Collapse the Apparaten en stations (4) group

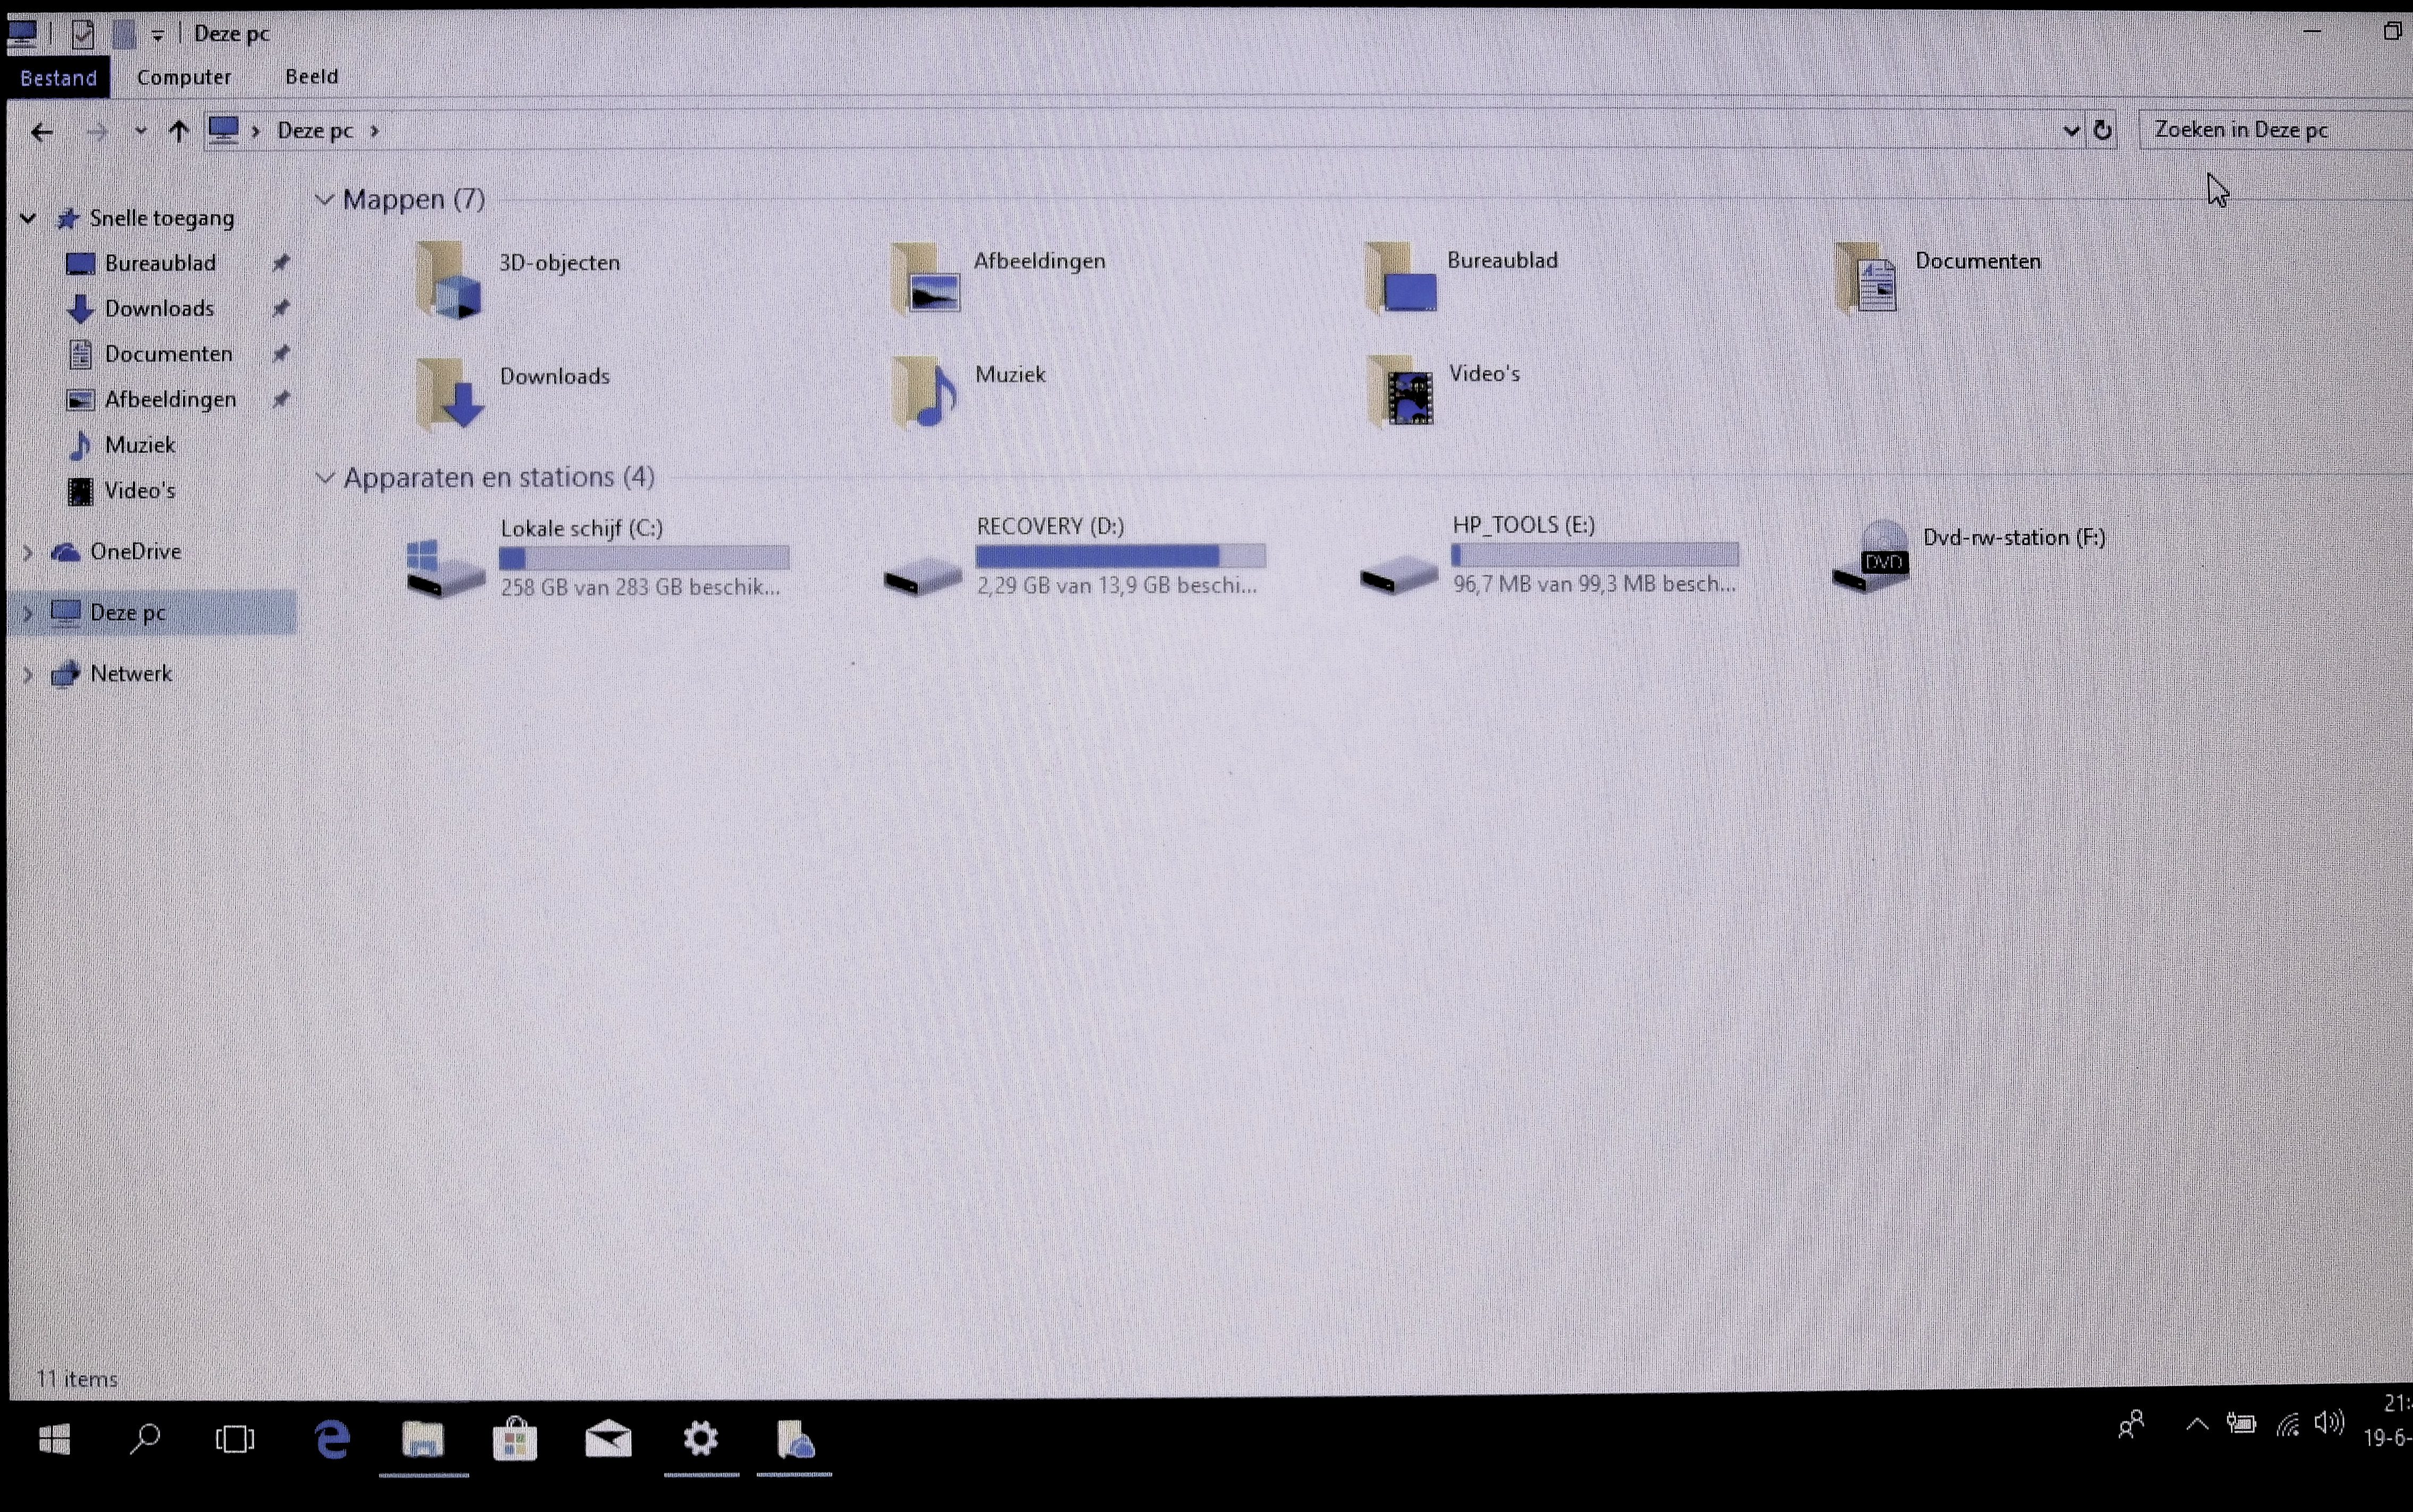click(324, 477)
